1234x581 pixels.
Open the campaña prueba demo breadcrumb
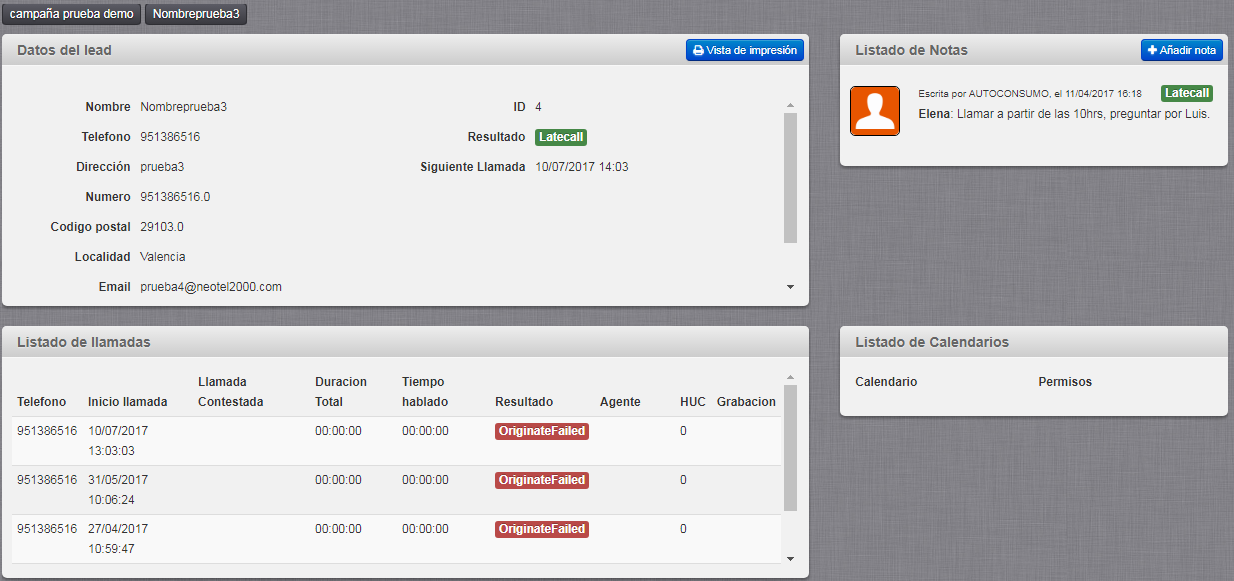[71, 14]
